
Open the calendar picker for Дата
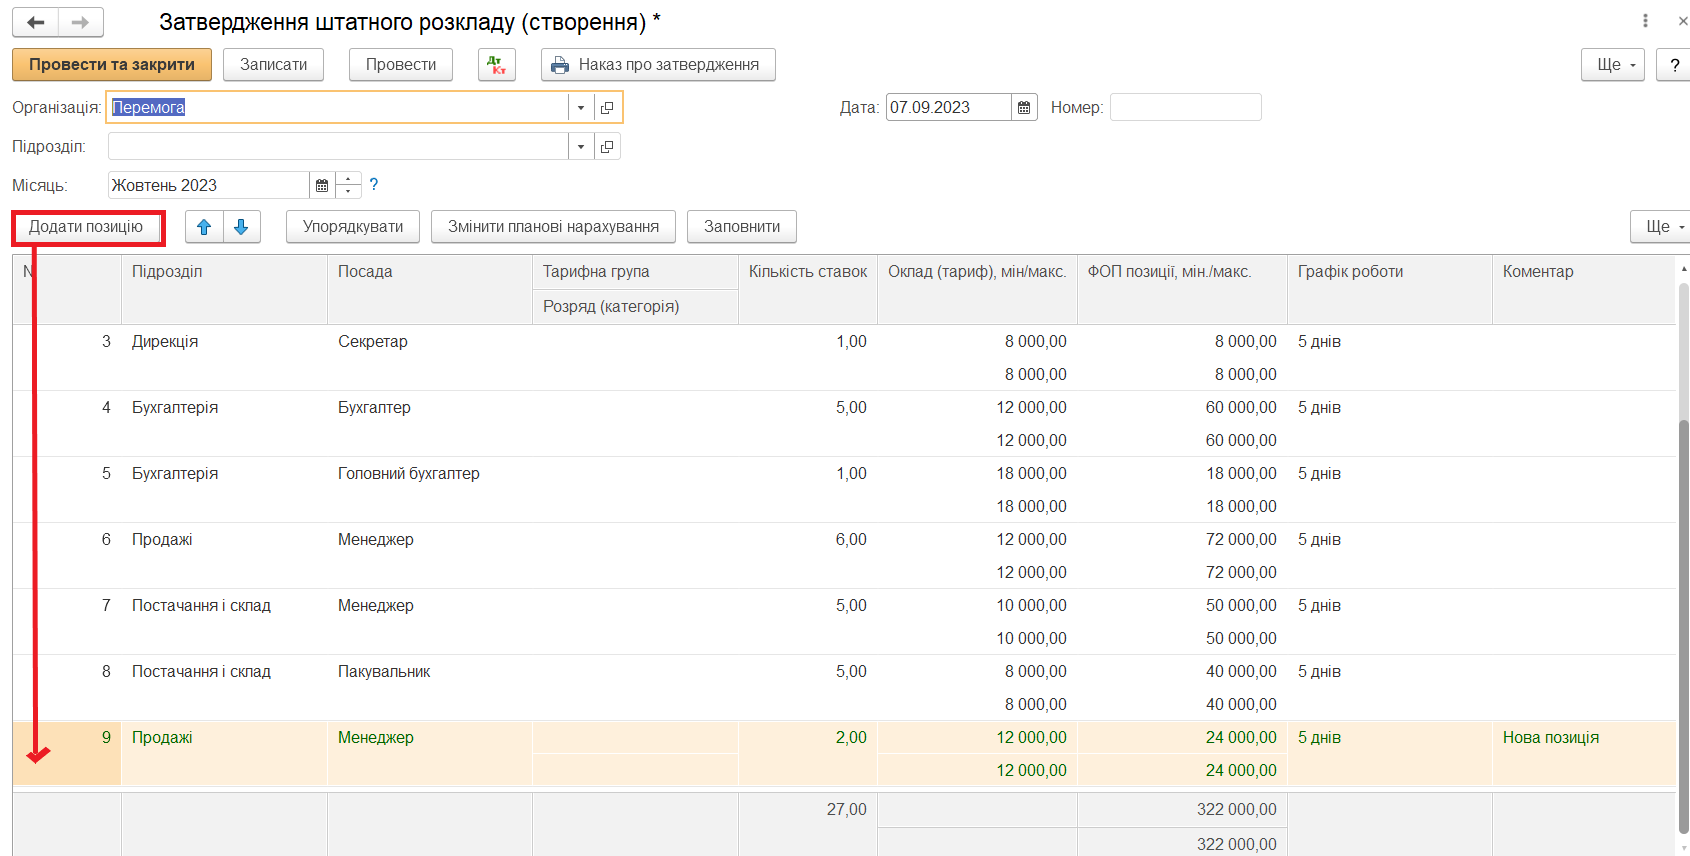pos(1024,107)
